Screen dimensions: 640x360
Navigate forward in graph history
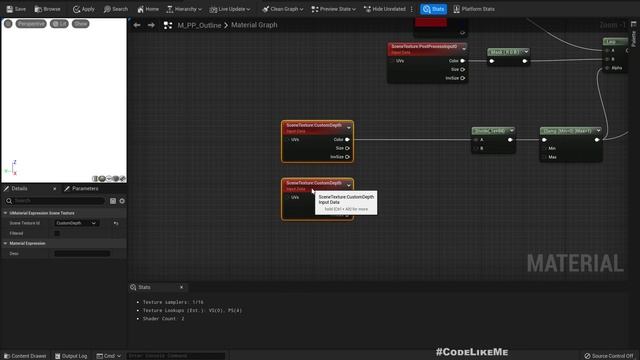[151, 25]
